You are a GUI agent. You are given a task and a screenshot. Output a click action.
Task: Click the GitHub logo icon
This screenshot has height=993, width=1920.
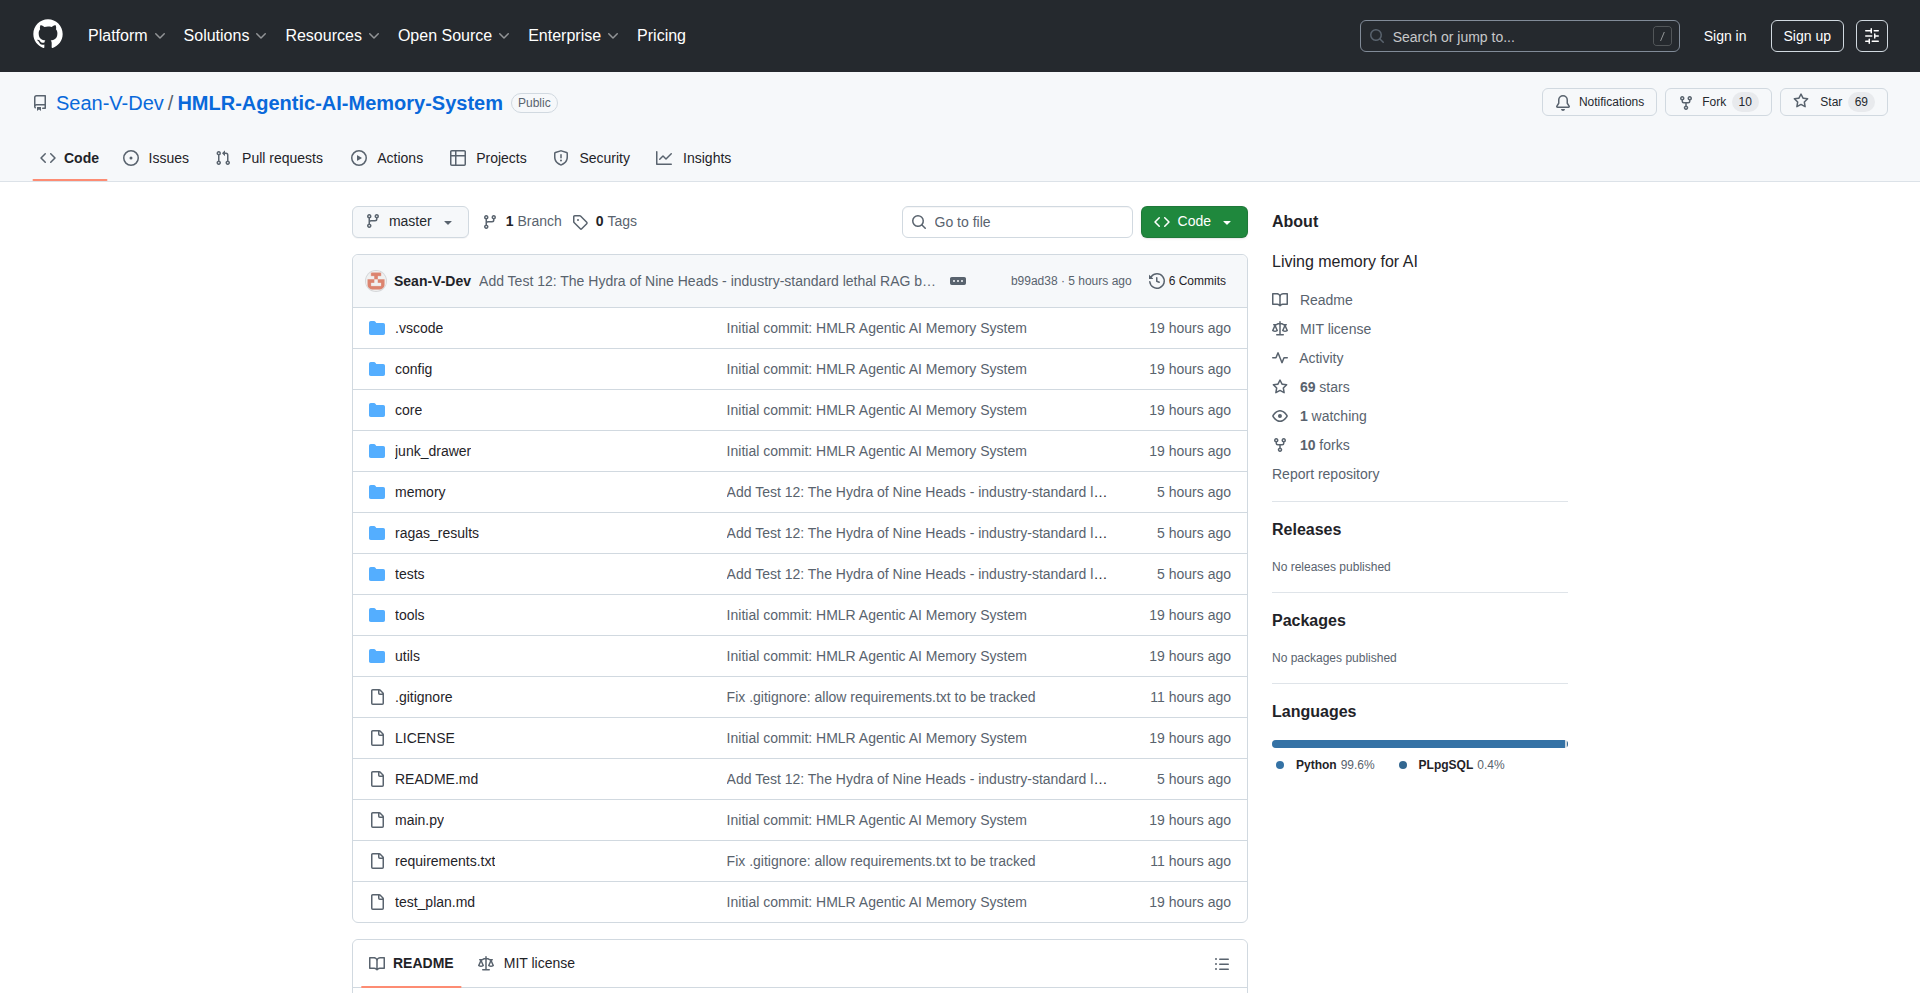(48, 35)
